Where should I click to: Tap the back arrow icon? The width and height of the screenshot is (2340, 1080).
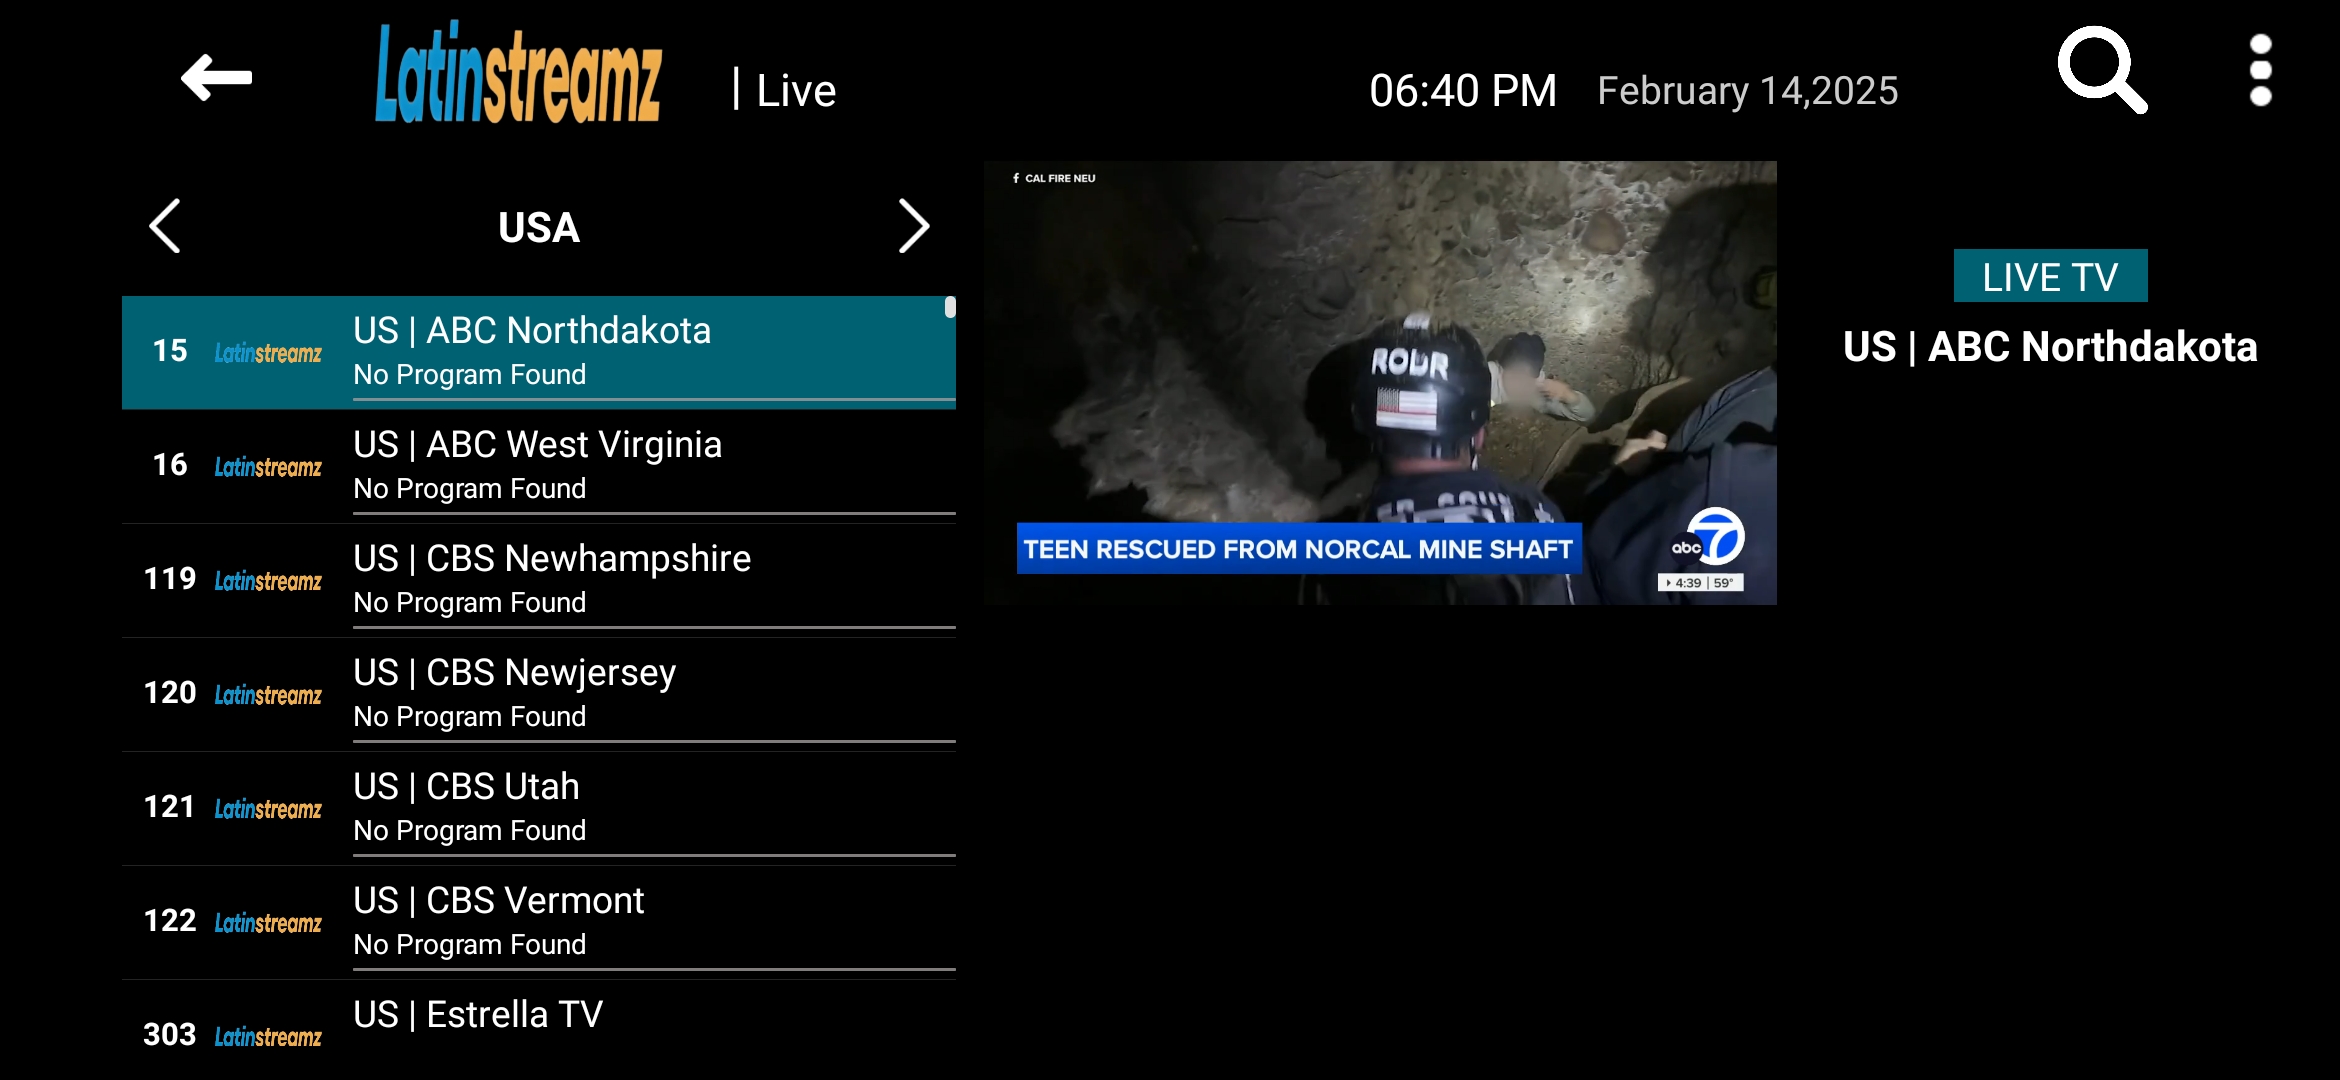pyautogui.click(x=216, y=78)
